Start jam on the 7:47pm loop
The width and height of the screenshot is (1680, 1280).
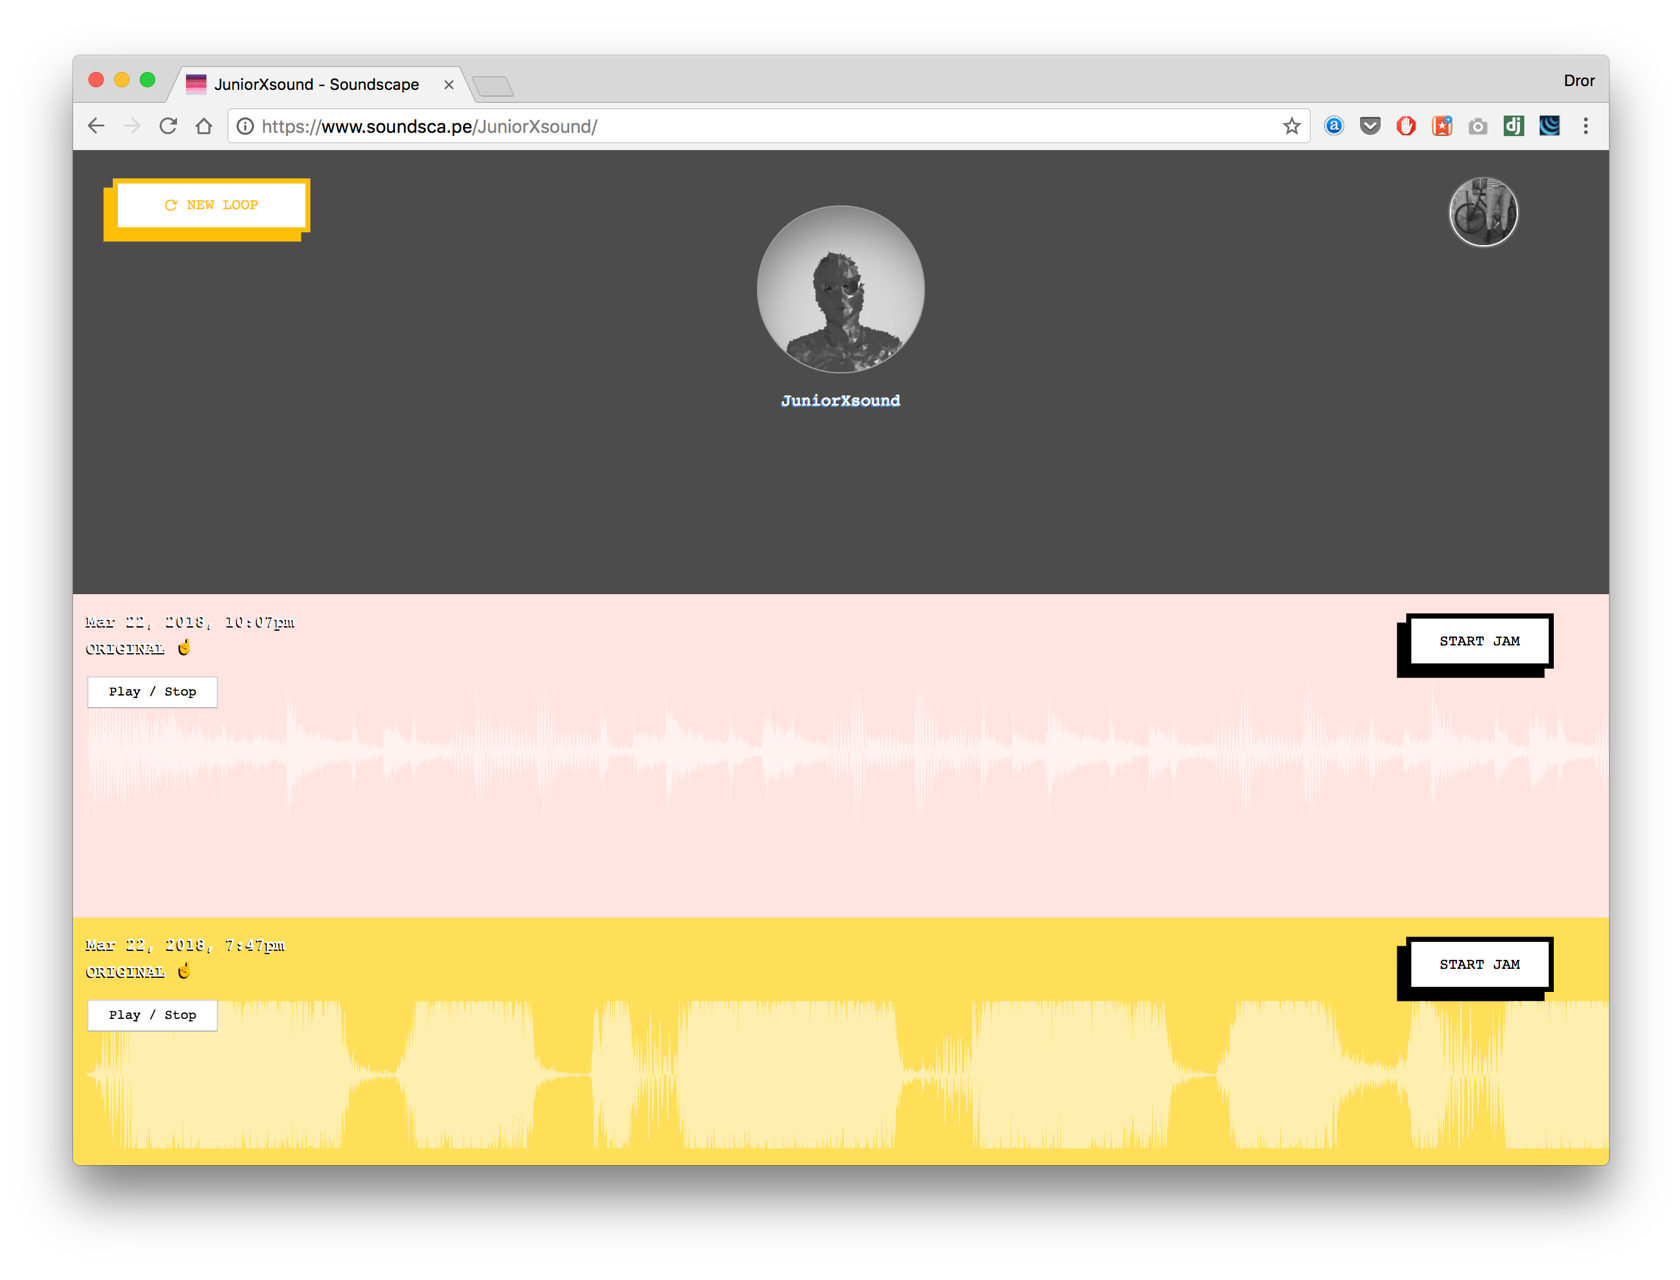click(1479, 964)
